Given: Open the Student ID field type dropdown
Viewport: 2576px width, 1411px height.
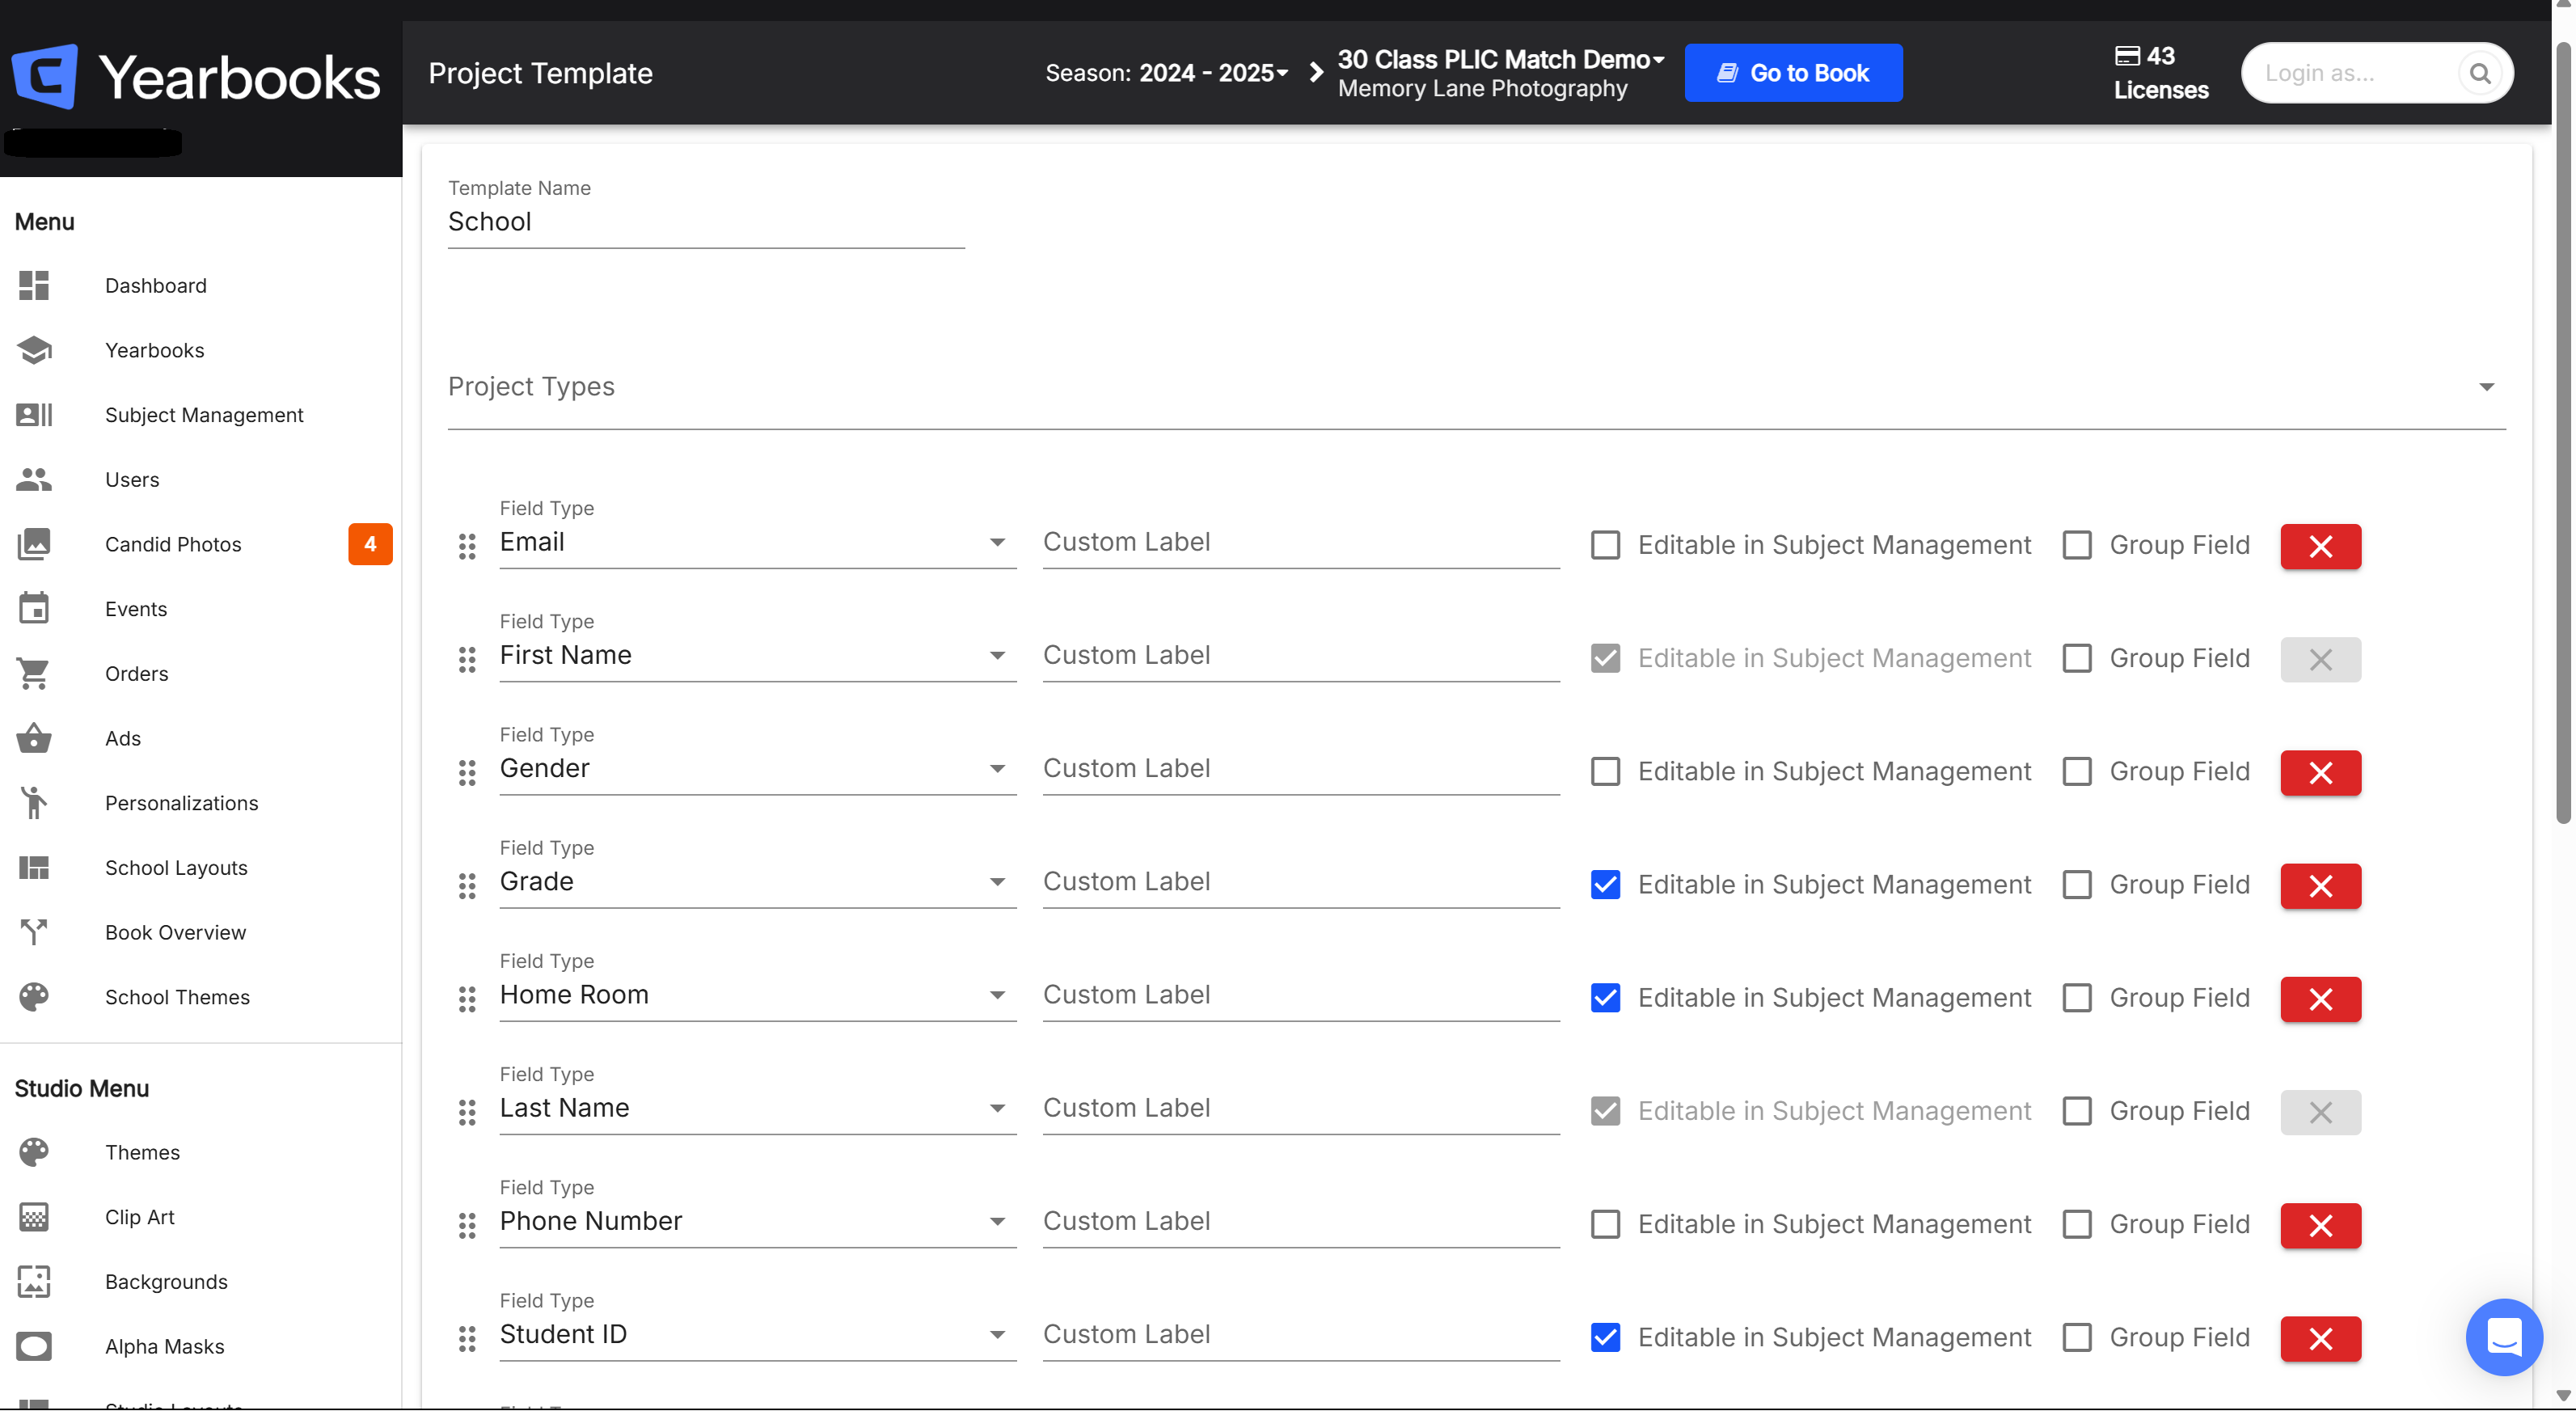Looking at the screenshot, I should (x=758, y=1335).
